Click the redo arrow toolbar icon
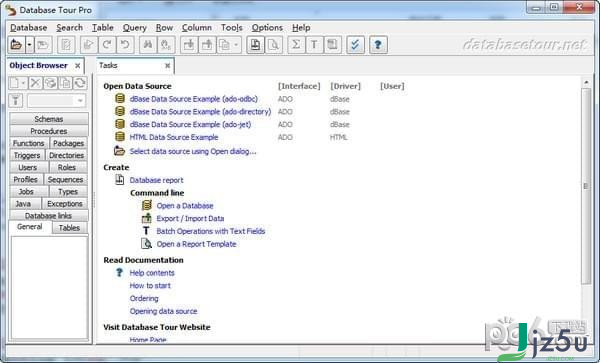Viewport: 600px width, 363px height. pos(107,45)
